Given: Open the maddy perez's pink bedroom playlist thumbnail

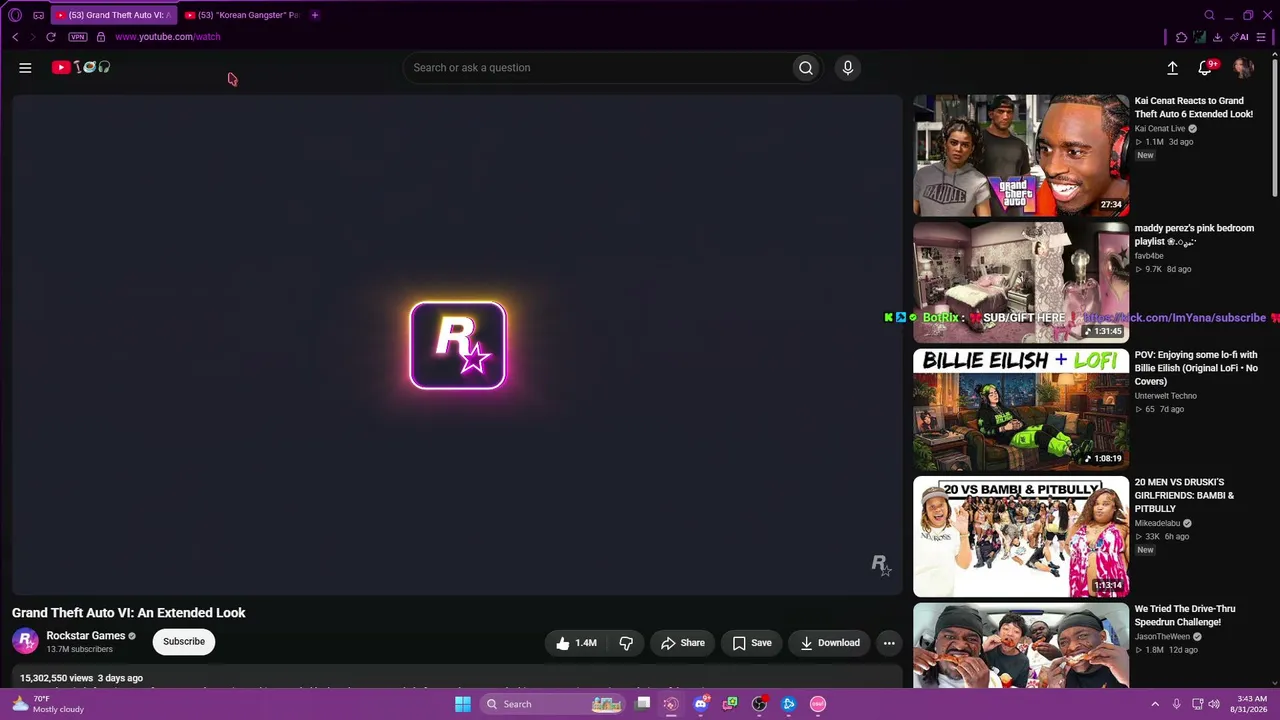Looking at the screenshot, I should [x=1021, y=282].
